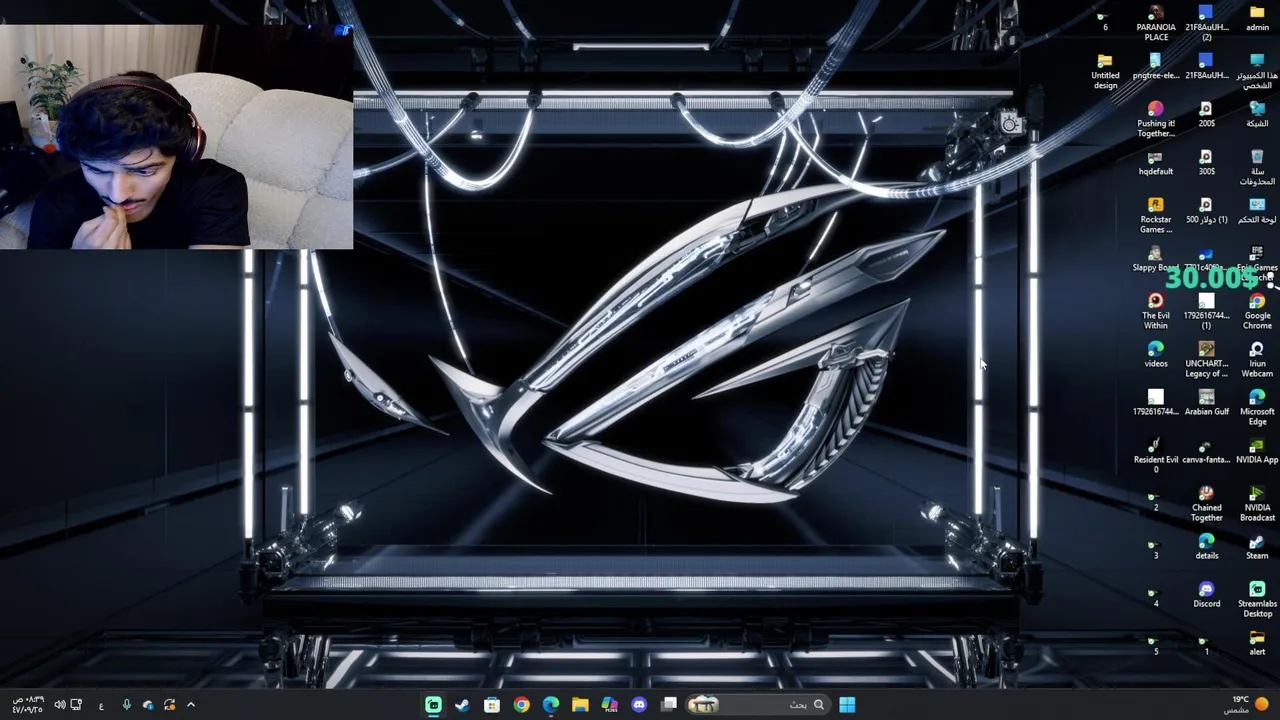Launch Steam from the desktop icon
The width and height of the screenshot is (1280, 720).
coord(1257,546)
